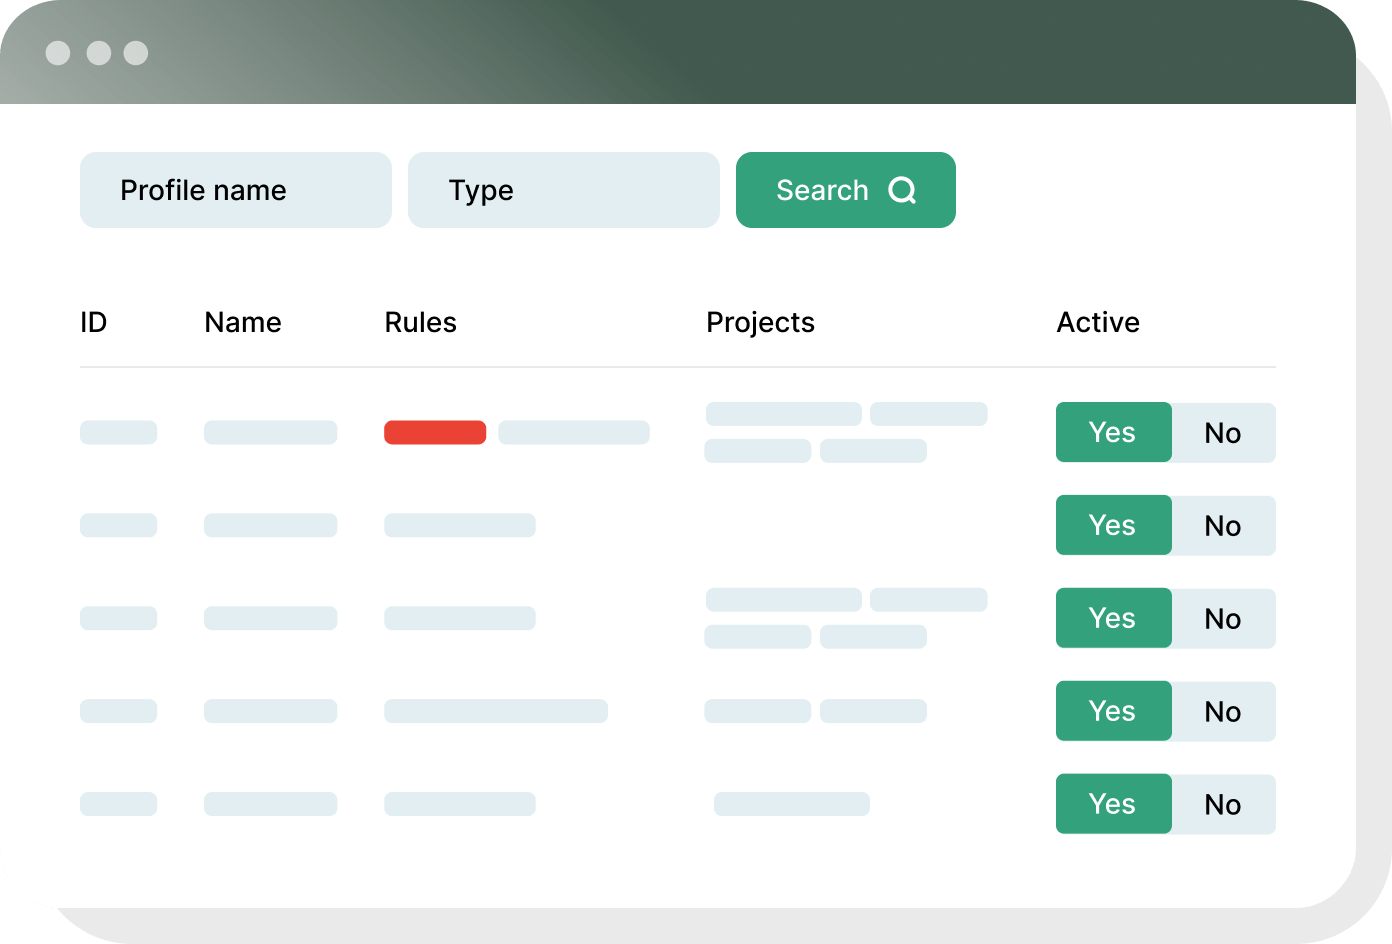1392x944 pixels.
Task: Set Active to Yes in fourth row
Action: (1114, 711)
